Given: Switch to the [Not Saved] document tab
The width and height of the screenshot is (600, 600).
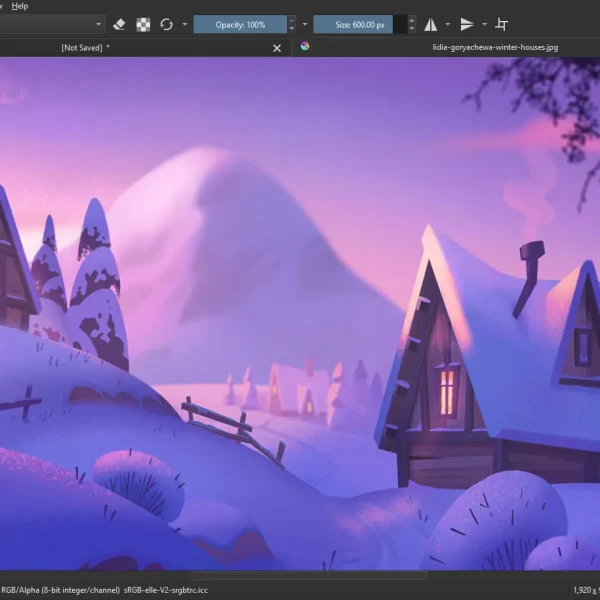Looking at the screenshot, I should click(x=85, y=47).
